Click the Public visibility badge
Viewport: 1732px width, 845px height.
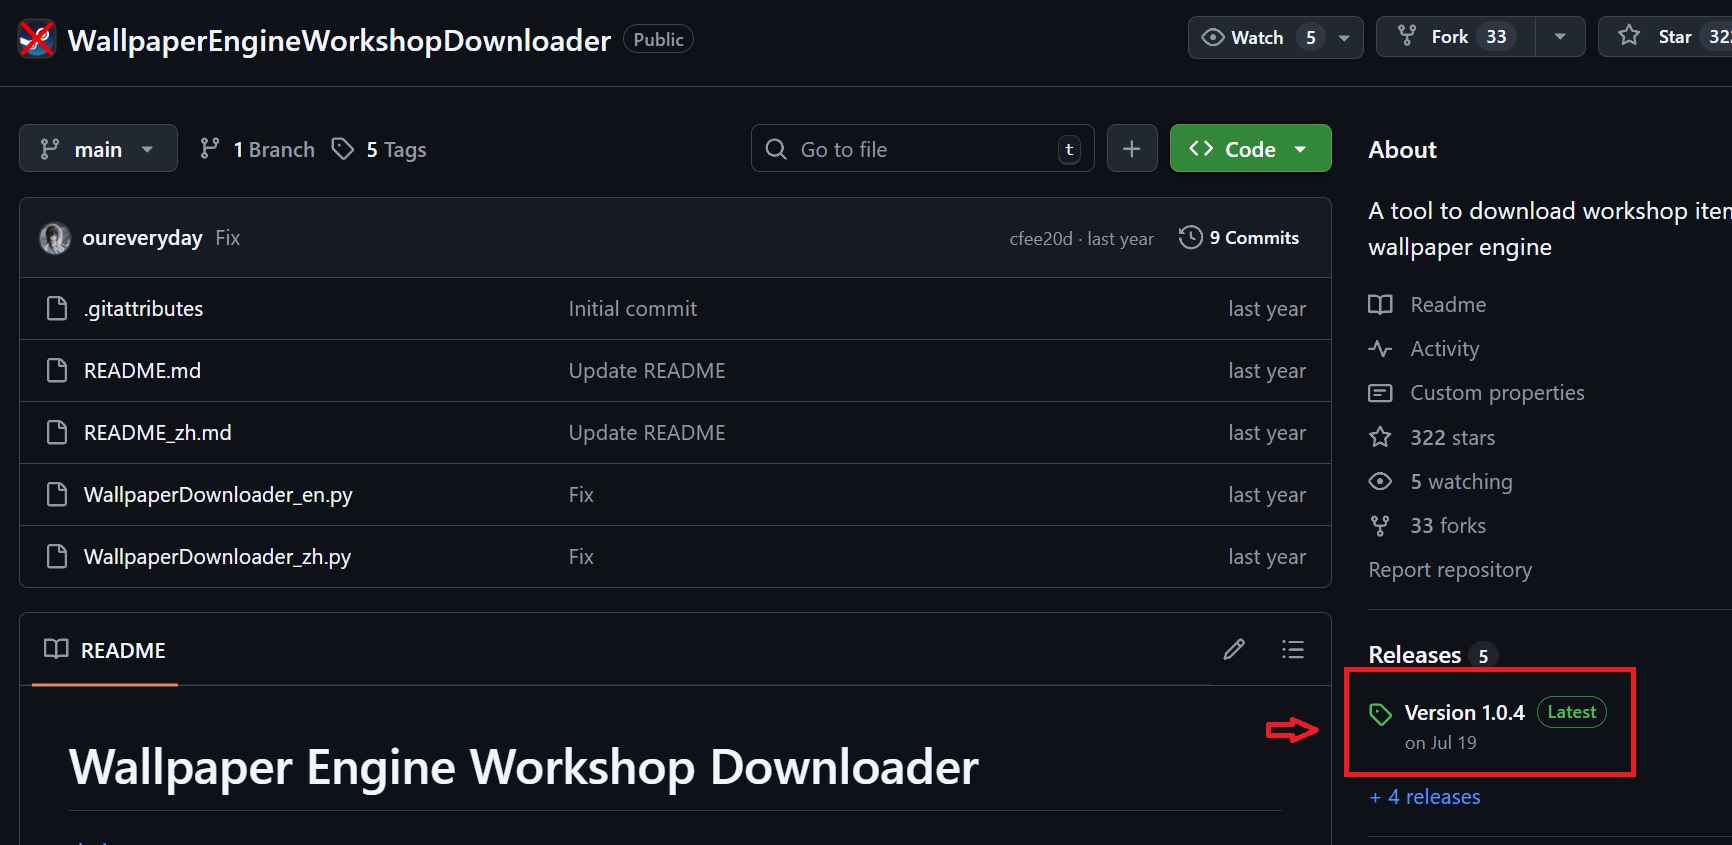tap(658, 39)
